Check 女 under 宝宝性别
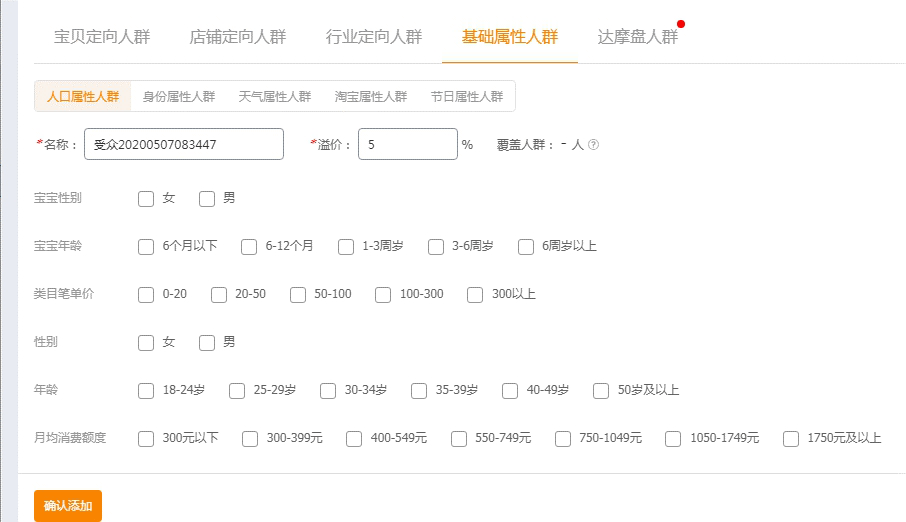The height and width of the screenshot is (522, 906). click(146, 199)
